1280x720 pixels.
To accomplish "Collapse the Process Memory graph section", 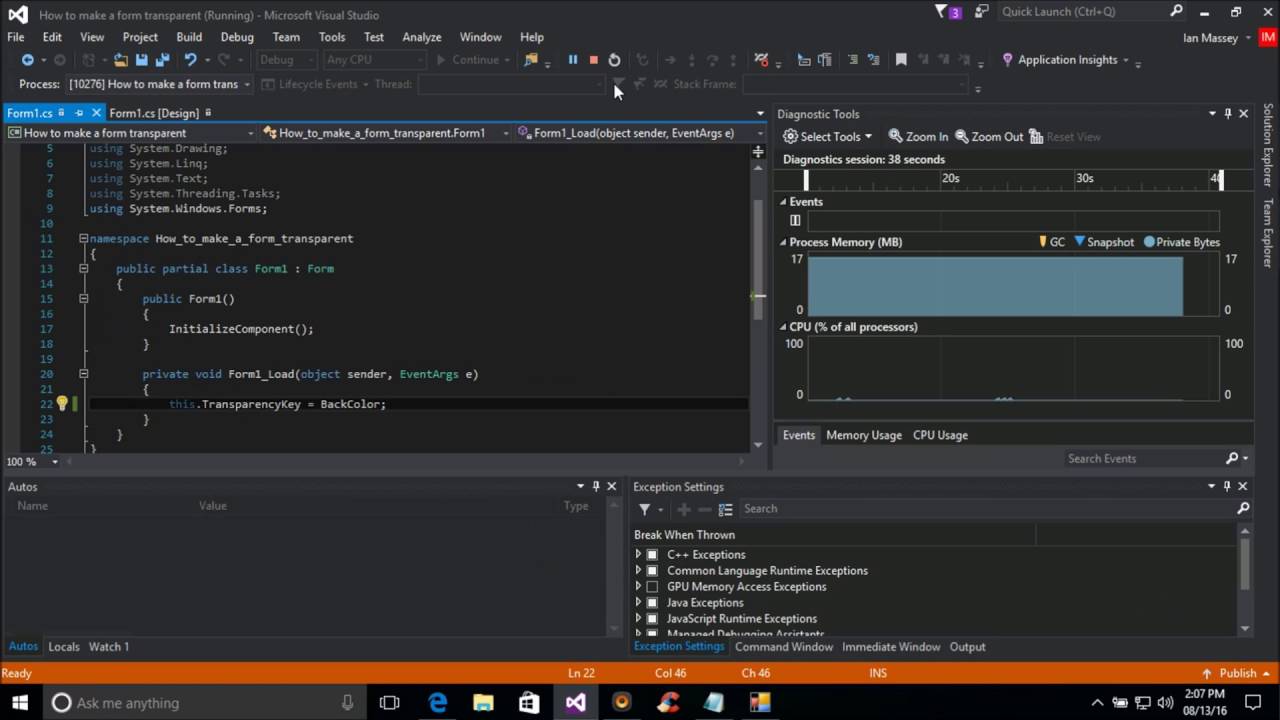I will point(783,242).
